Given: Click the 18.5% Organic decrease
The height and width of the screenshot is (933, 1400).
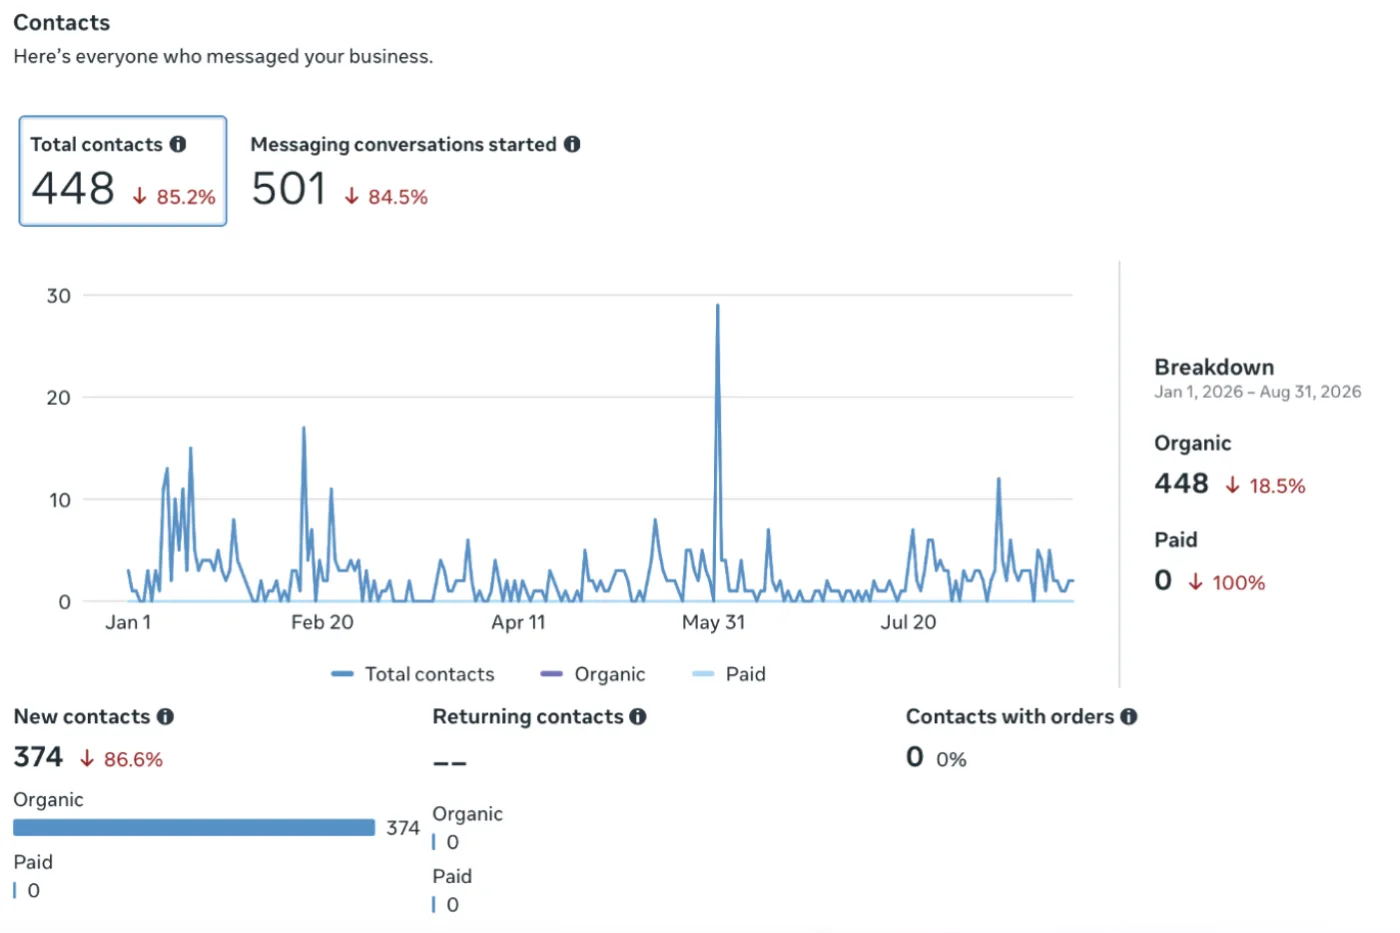Looking at the screenshot, I should pyautogui.click(x=1265, y=486).
